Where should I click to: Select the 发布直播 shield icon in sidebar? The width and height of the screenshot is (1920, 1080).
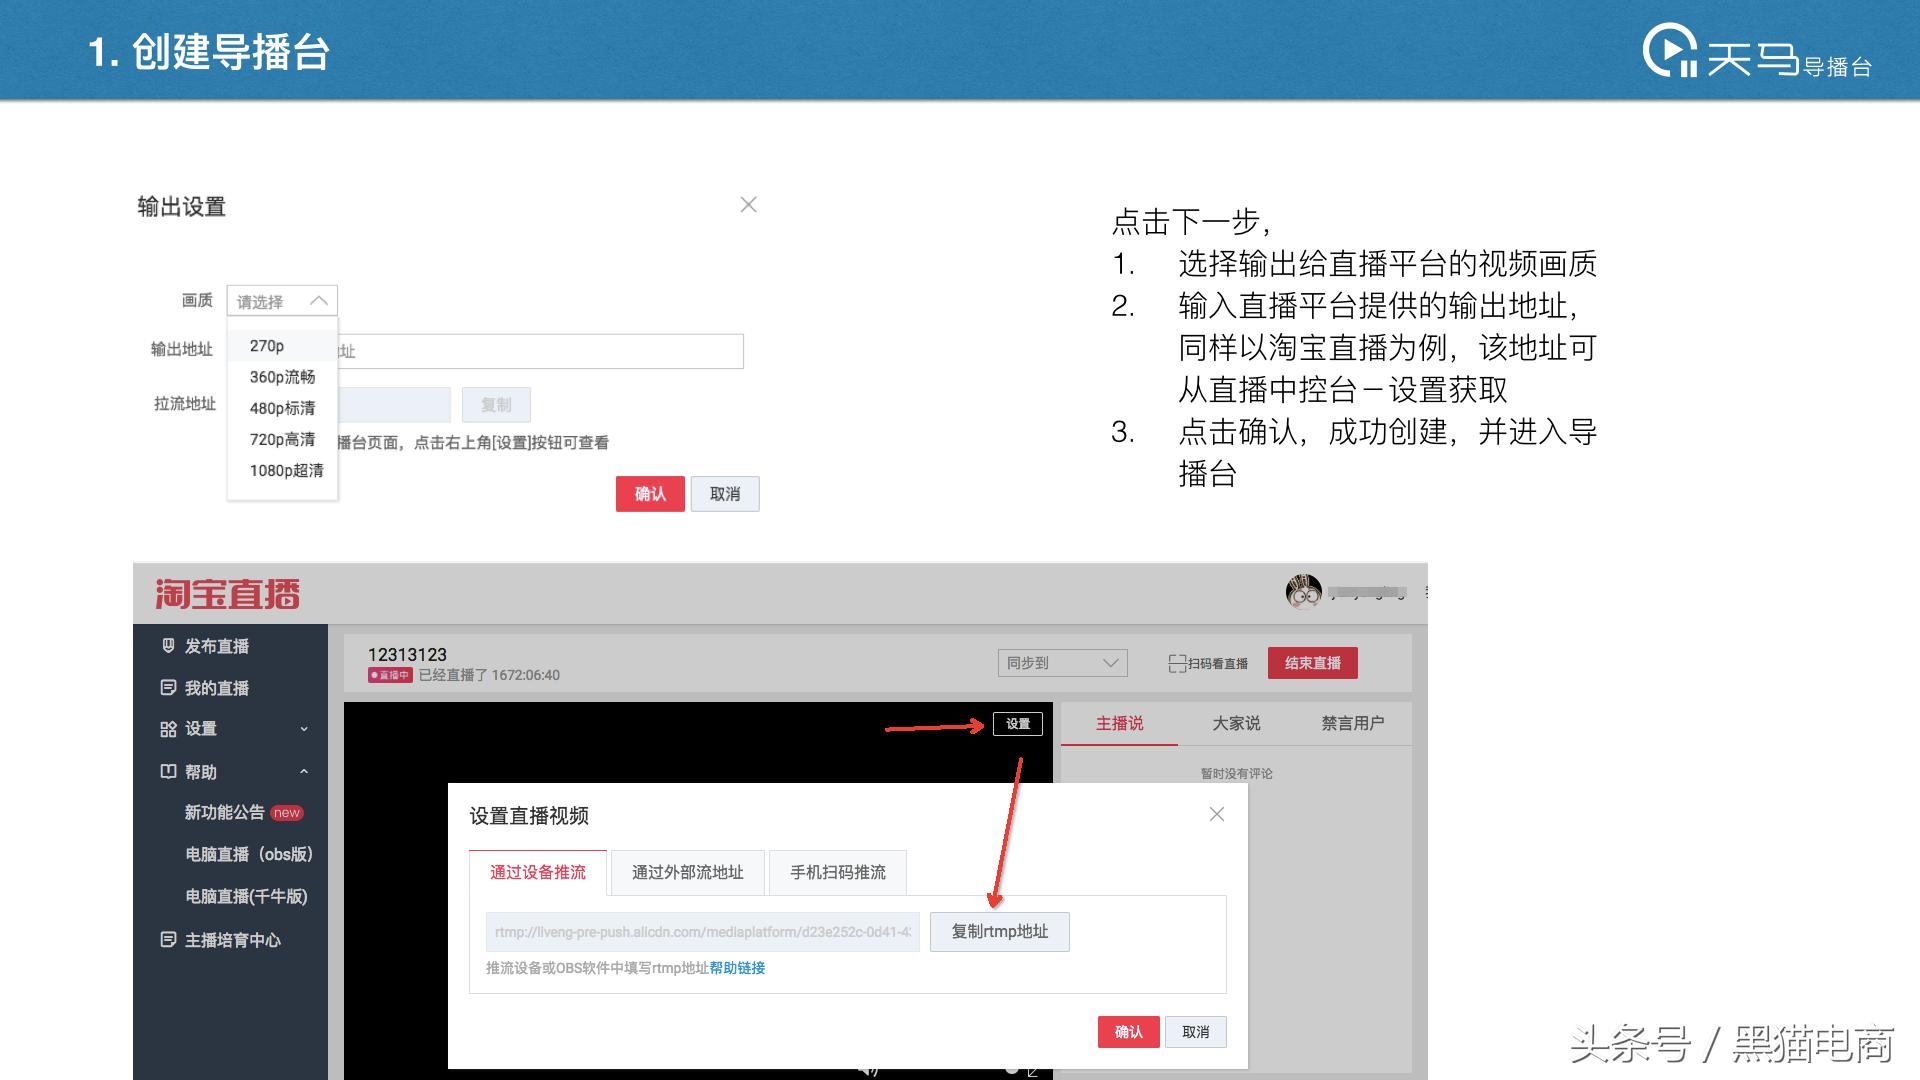click(166, 646)
